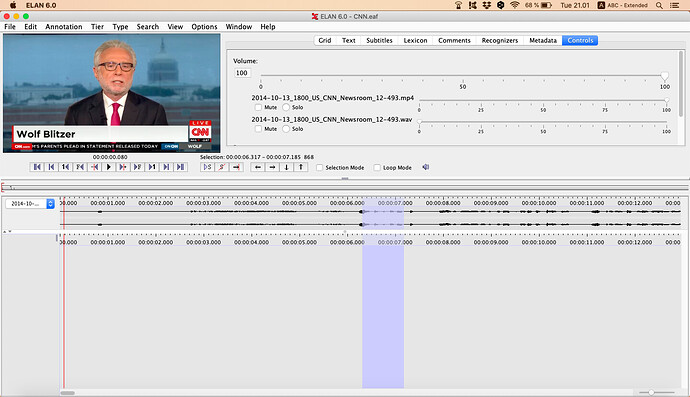
Task: Go to next annotation right arrow
Action: [x=272, y=167]
